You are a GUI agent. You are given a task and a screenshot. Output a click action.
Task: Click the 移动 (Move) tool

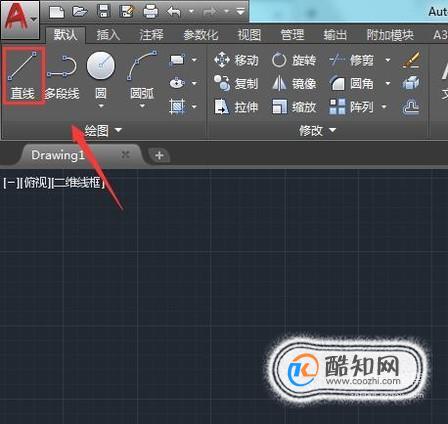[236, 60]
